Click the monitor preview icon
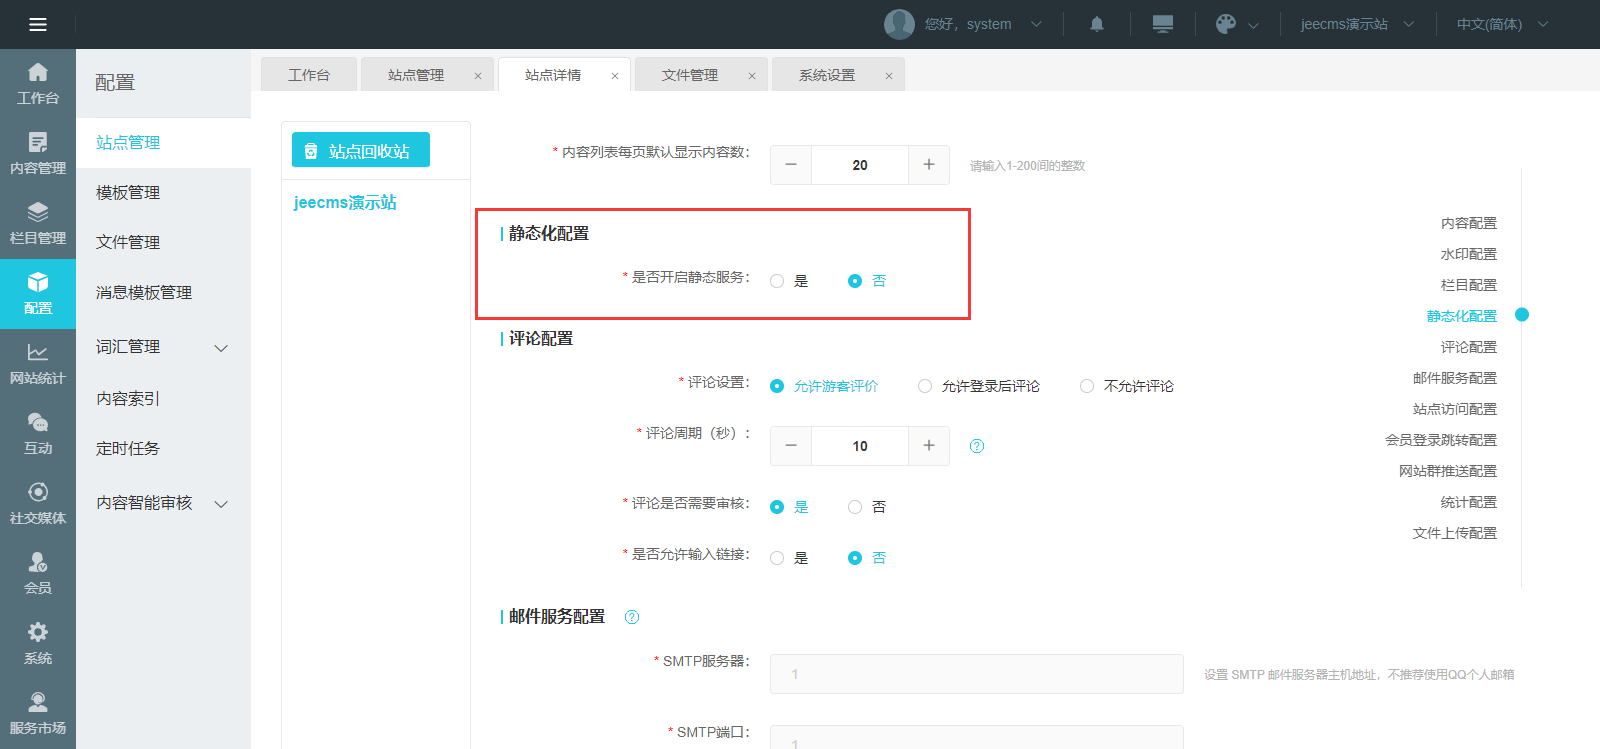Image resolution: width=1600 pixels, height=749 pixels. point(1162,24)
